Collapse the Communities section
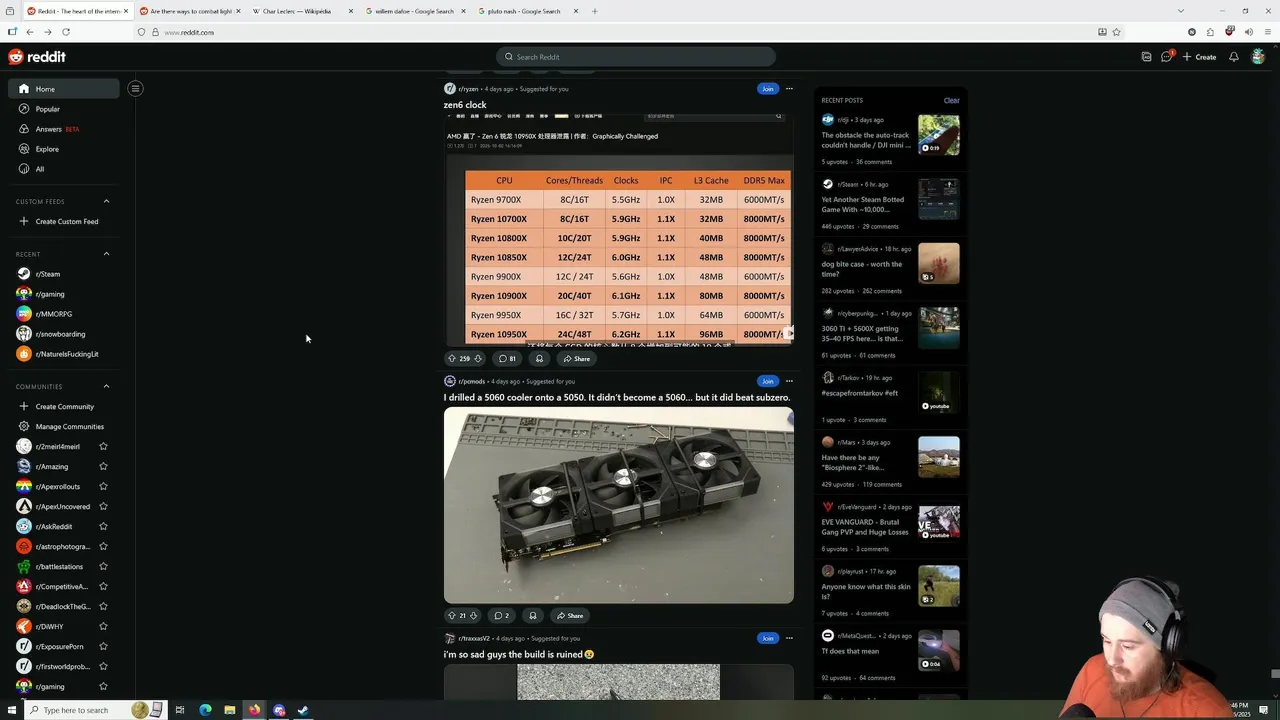Screen dimensions: 1280x720 point(106,386)
